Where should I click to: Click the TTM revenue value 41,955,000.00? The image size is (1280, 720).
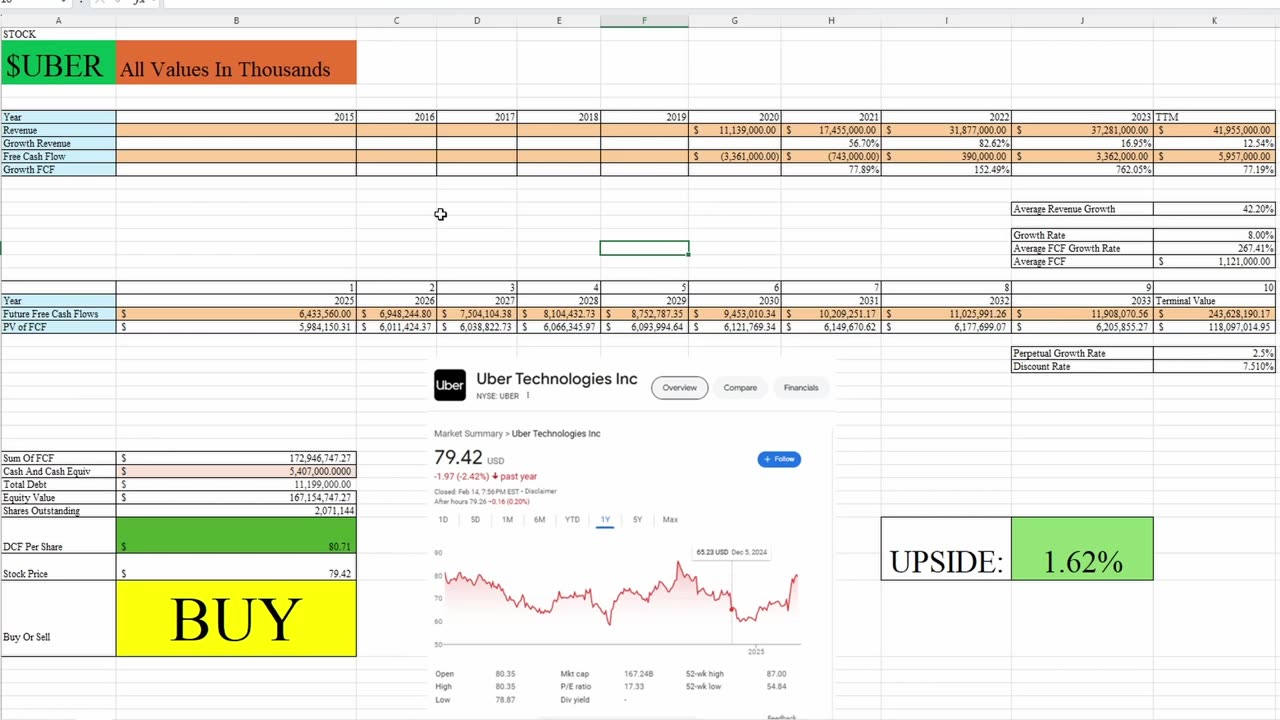point(1214,130)
